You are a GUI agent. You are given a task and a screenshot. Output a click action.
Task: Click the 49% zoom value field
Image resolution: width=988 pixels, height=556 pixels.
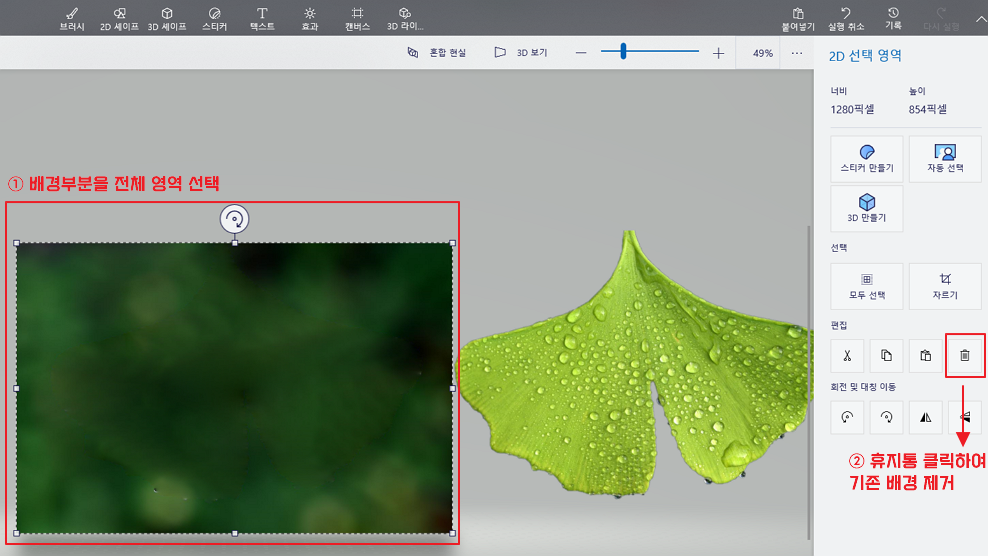[x=762, y=53]
